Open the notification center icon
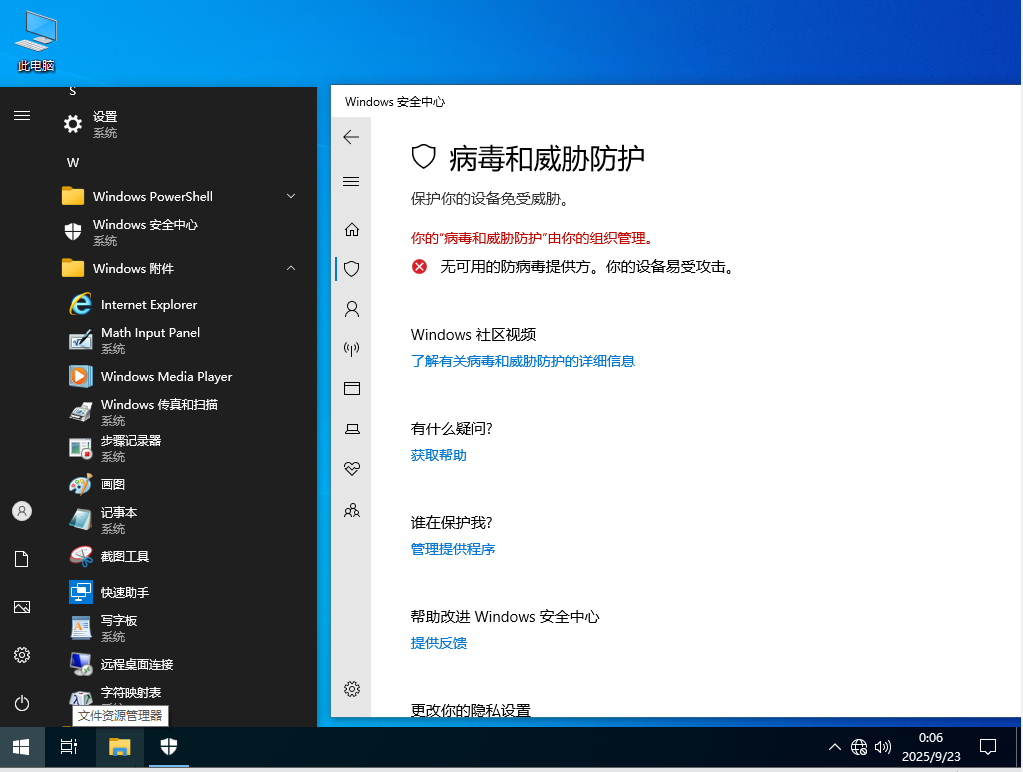Image resolution: width=1023 pixels, height=772 pixels. (x=988, y=747)
